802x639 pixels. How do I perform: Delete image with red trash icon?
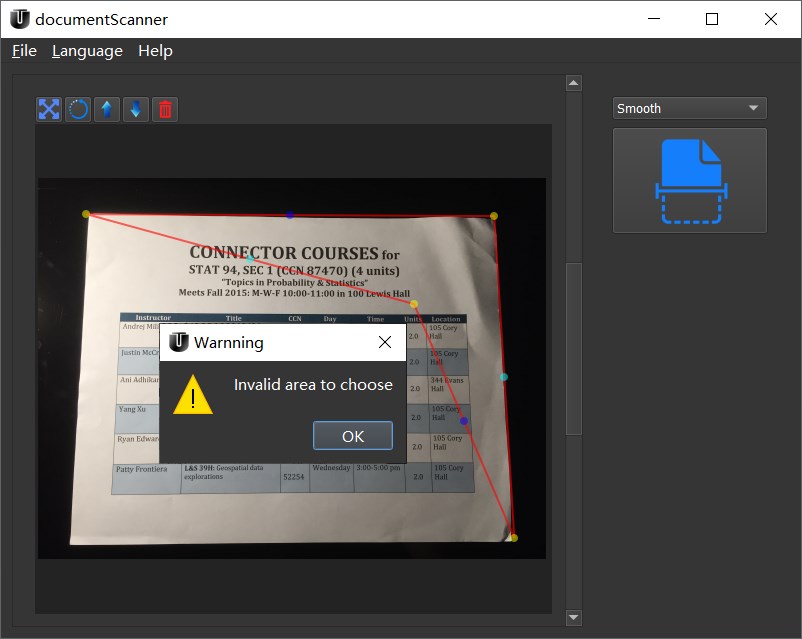165,109
